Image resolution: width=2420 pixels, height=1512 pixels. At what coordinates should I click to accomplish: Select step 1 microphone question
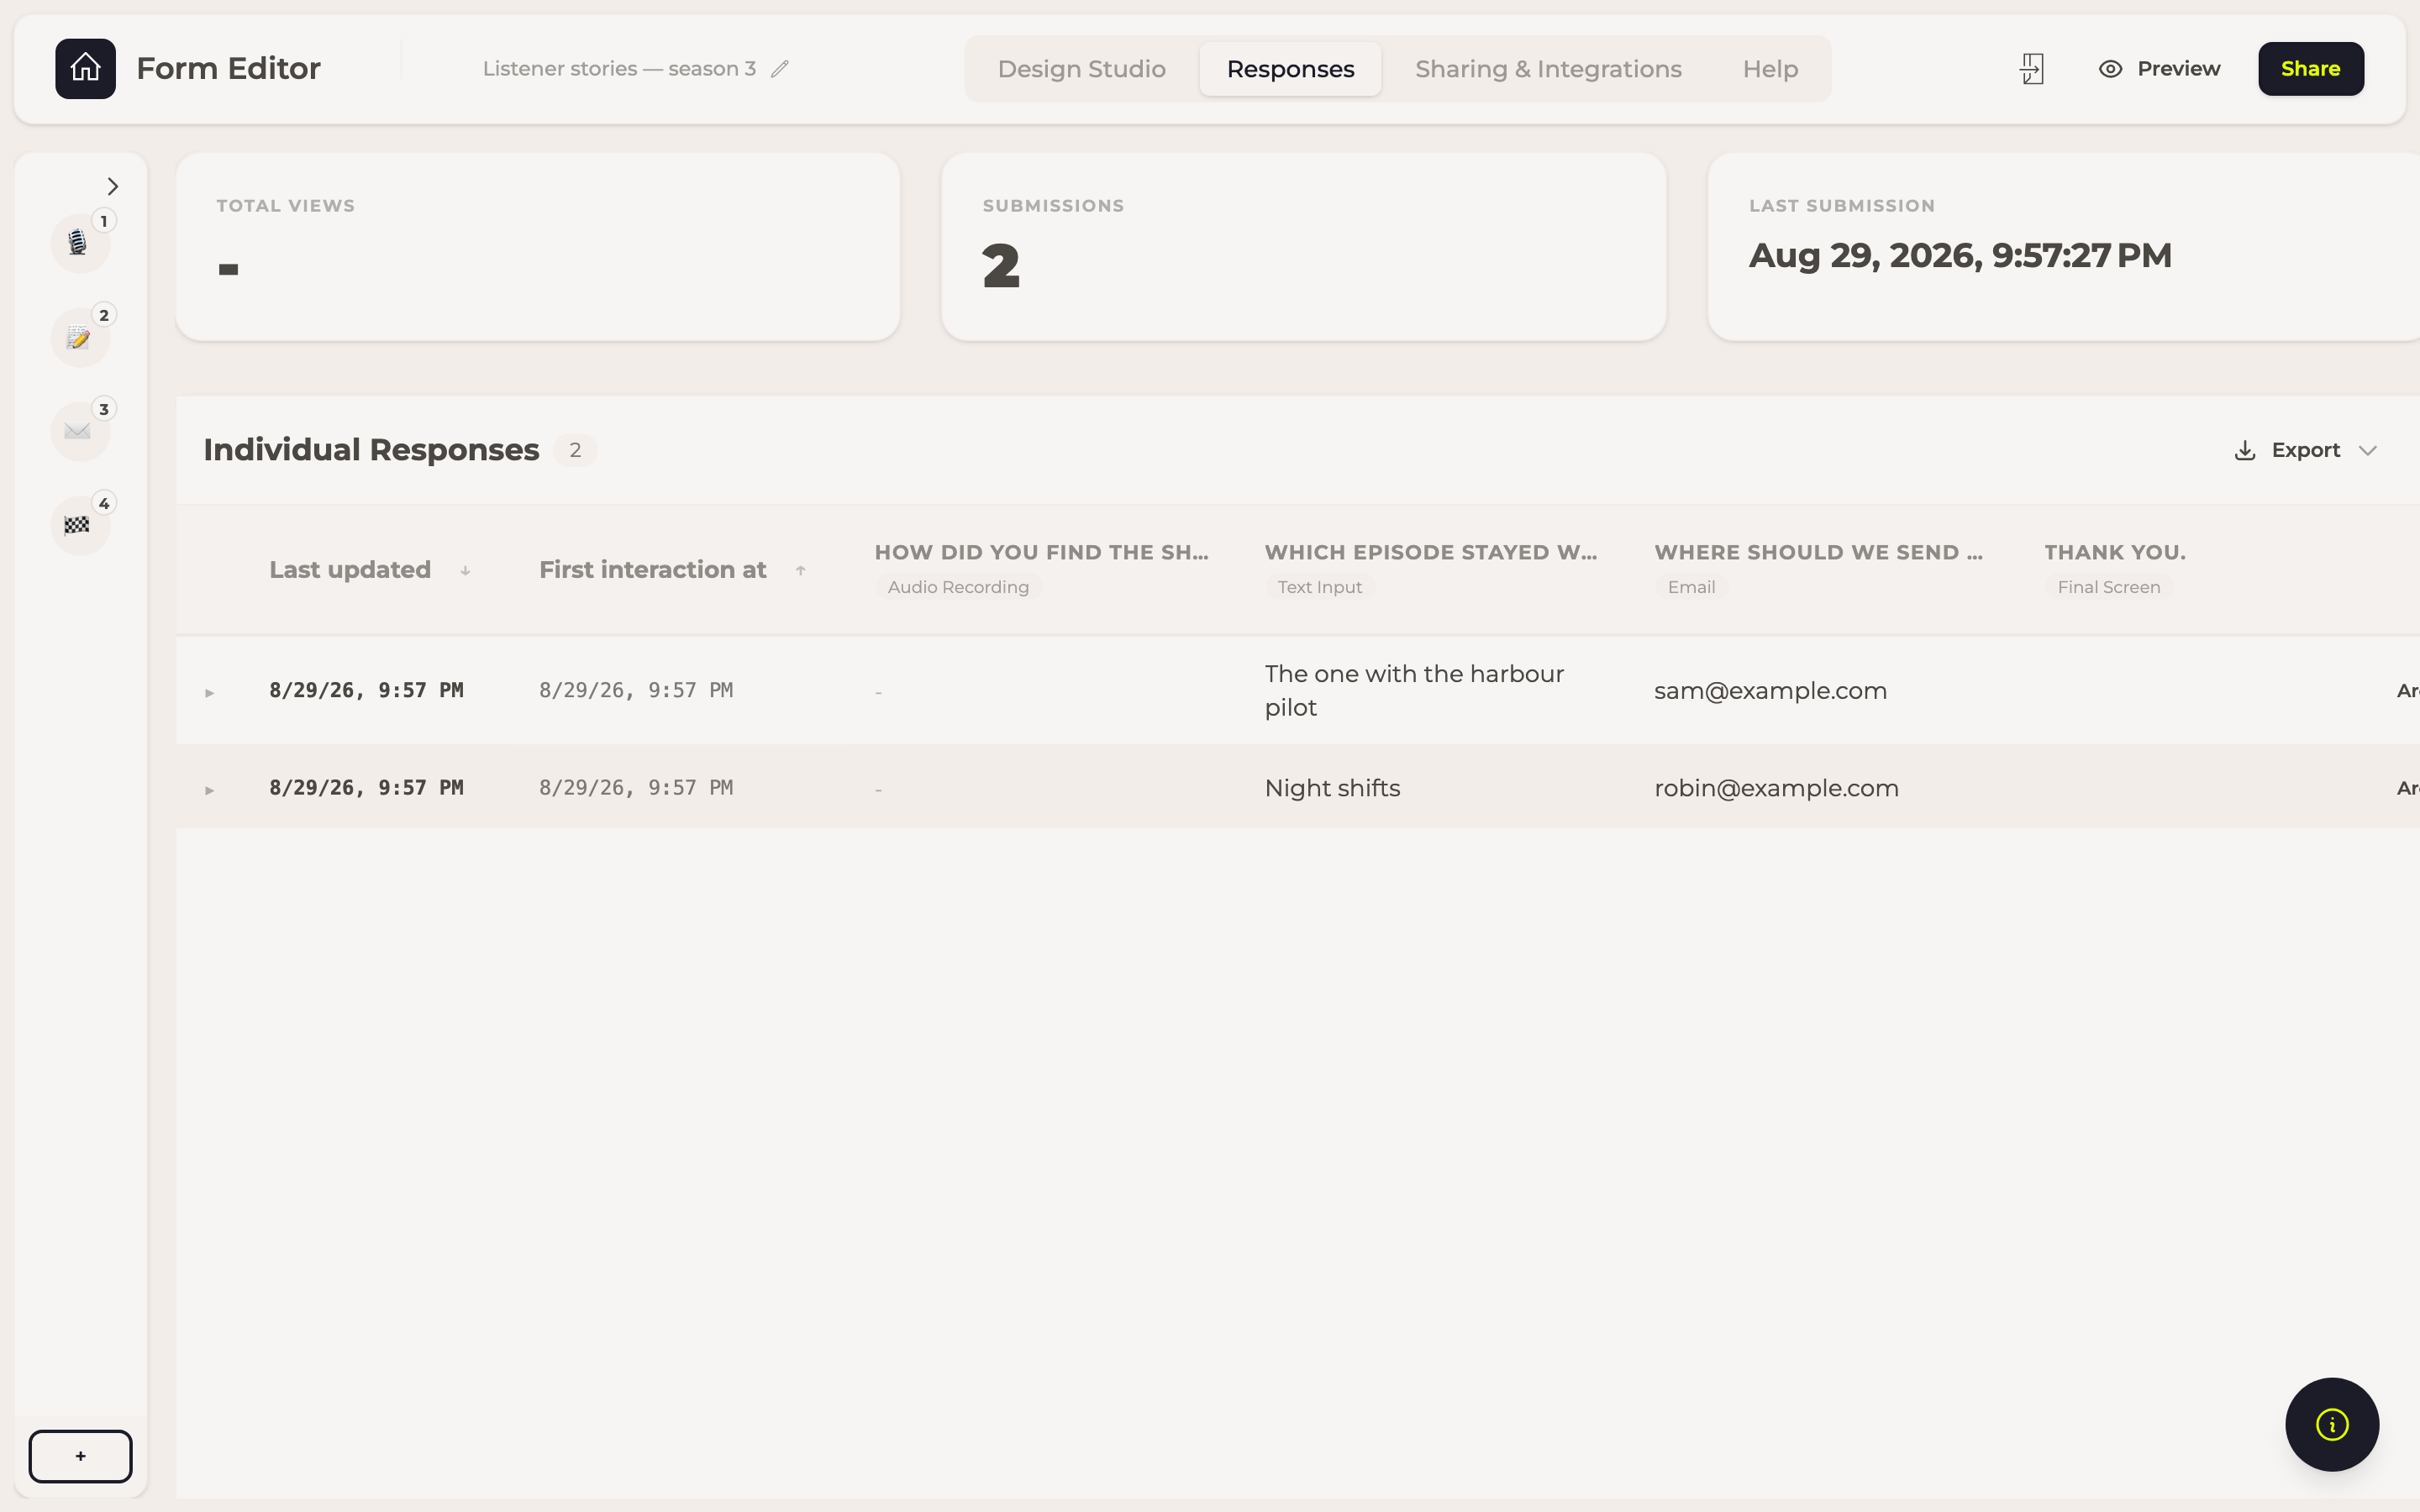pyautogui.click(x=79, y=242)
